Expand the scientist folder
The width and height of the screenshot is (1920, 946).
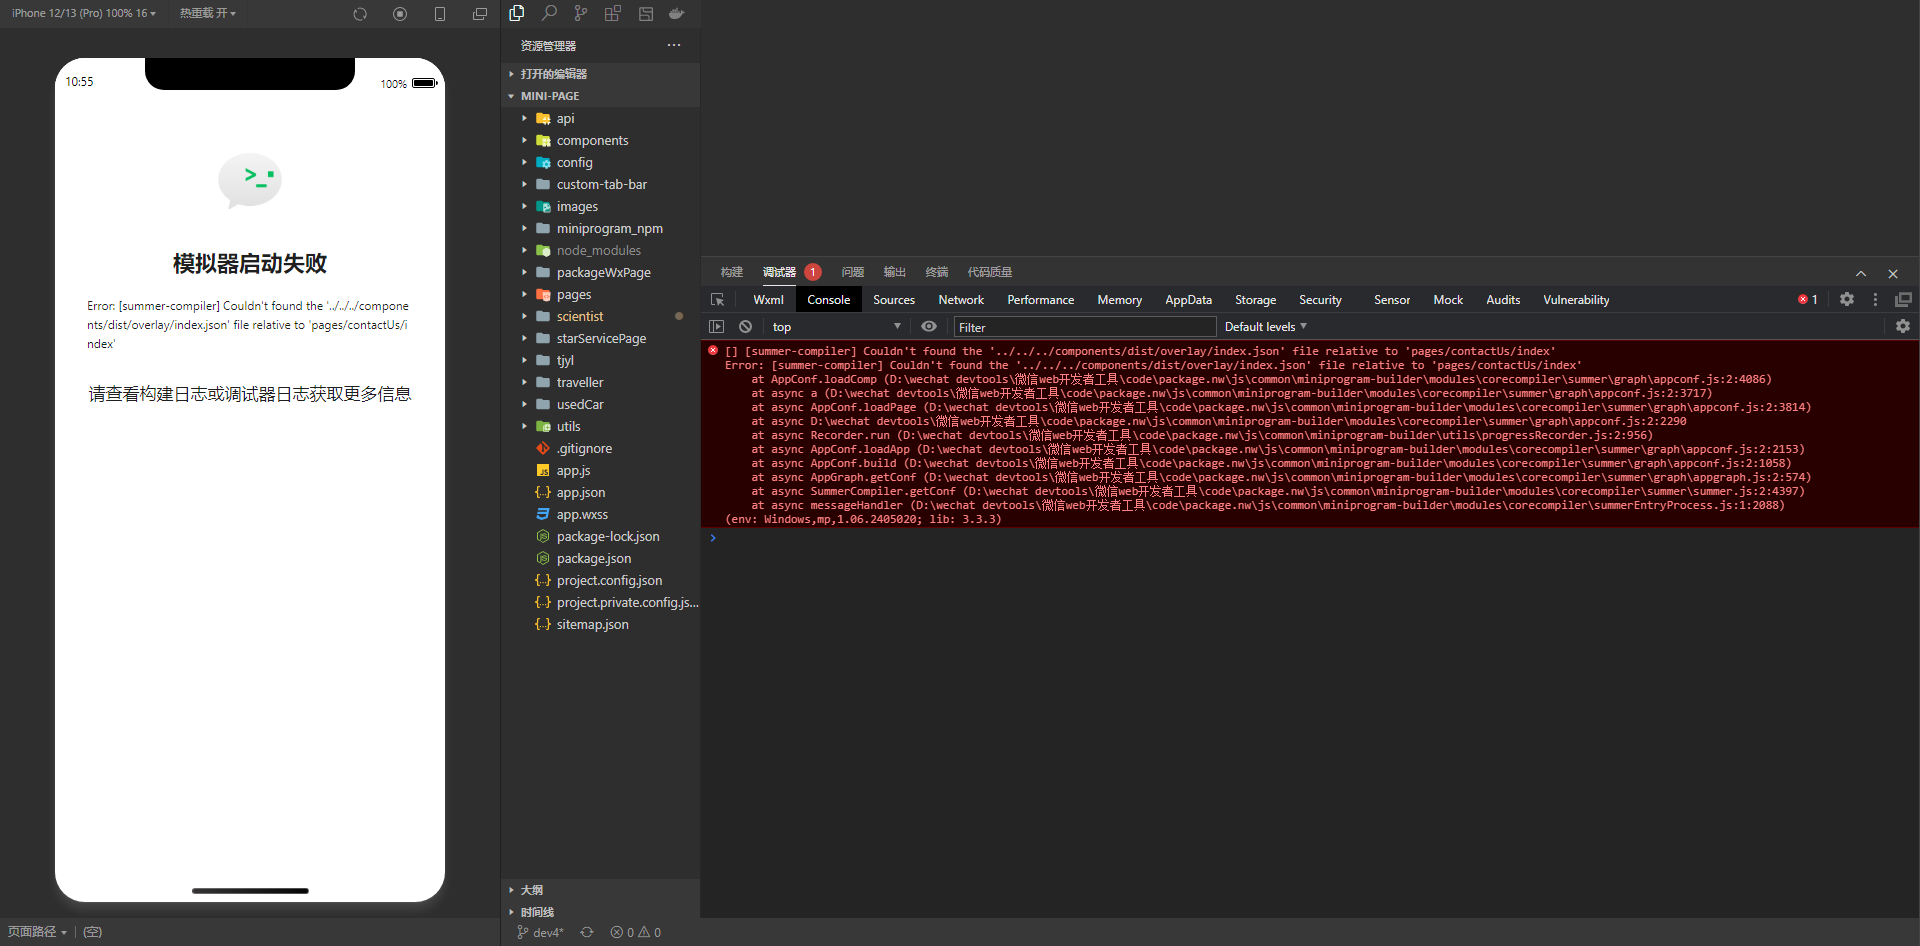(x=600, y=316)
